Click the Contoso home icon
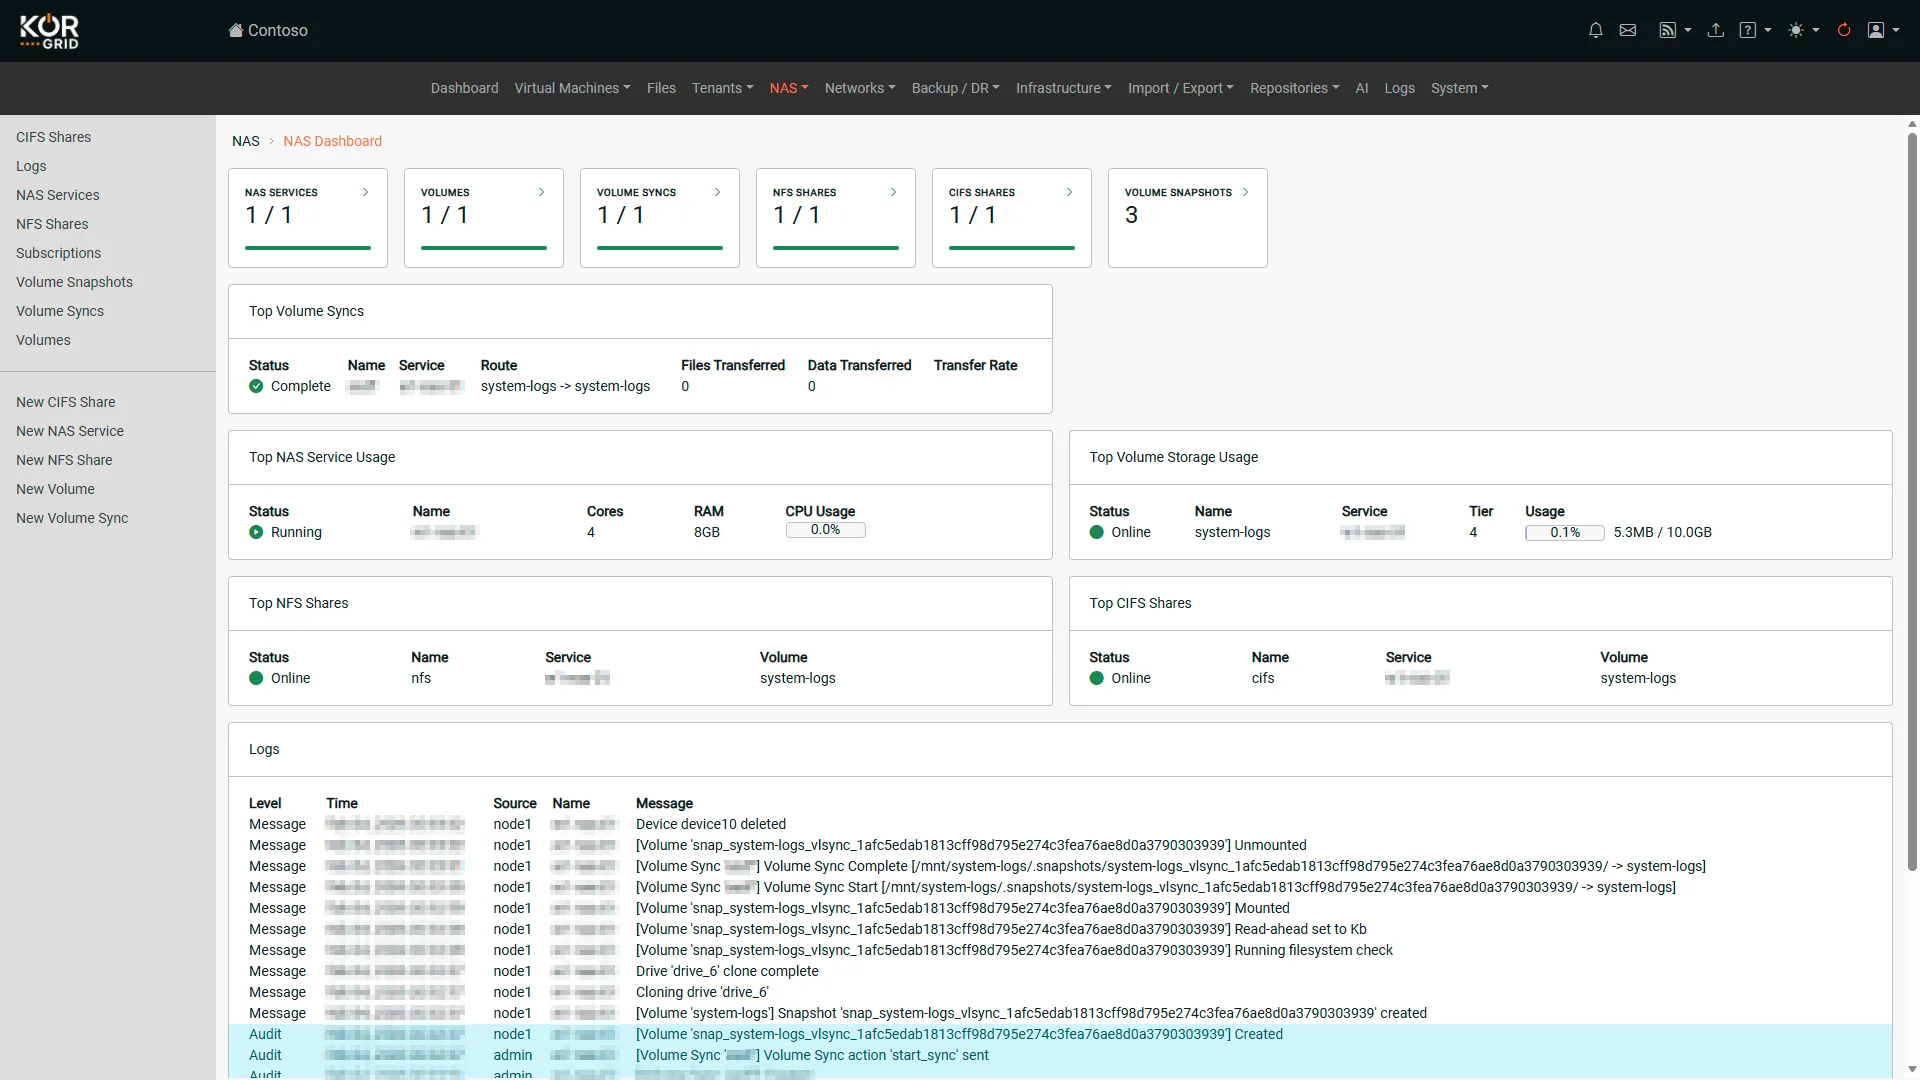The width and height of the screenshot is (1920, 1080). click(236, 30)
